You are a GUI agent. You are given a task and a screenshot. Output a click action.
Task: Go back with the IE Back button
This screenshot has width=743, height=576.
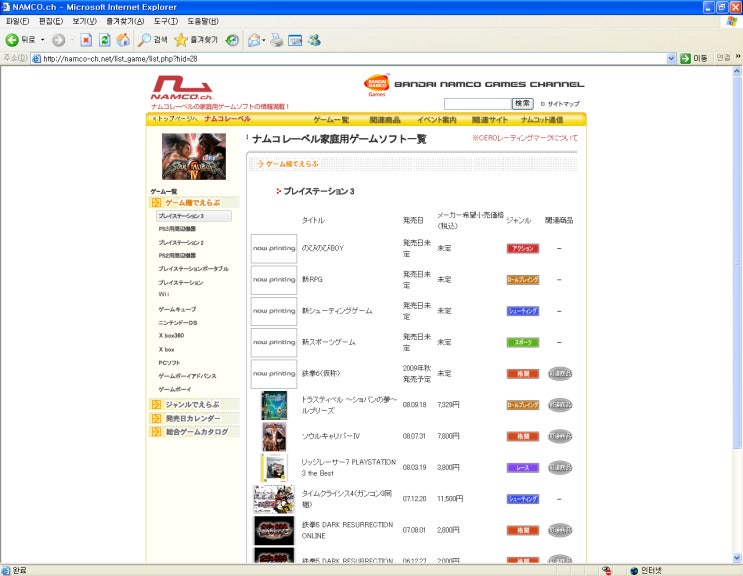coord(20,40)
